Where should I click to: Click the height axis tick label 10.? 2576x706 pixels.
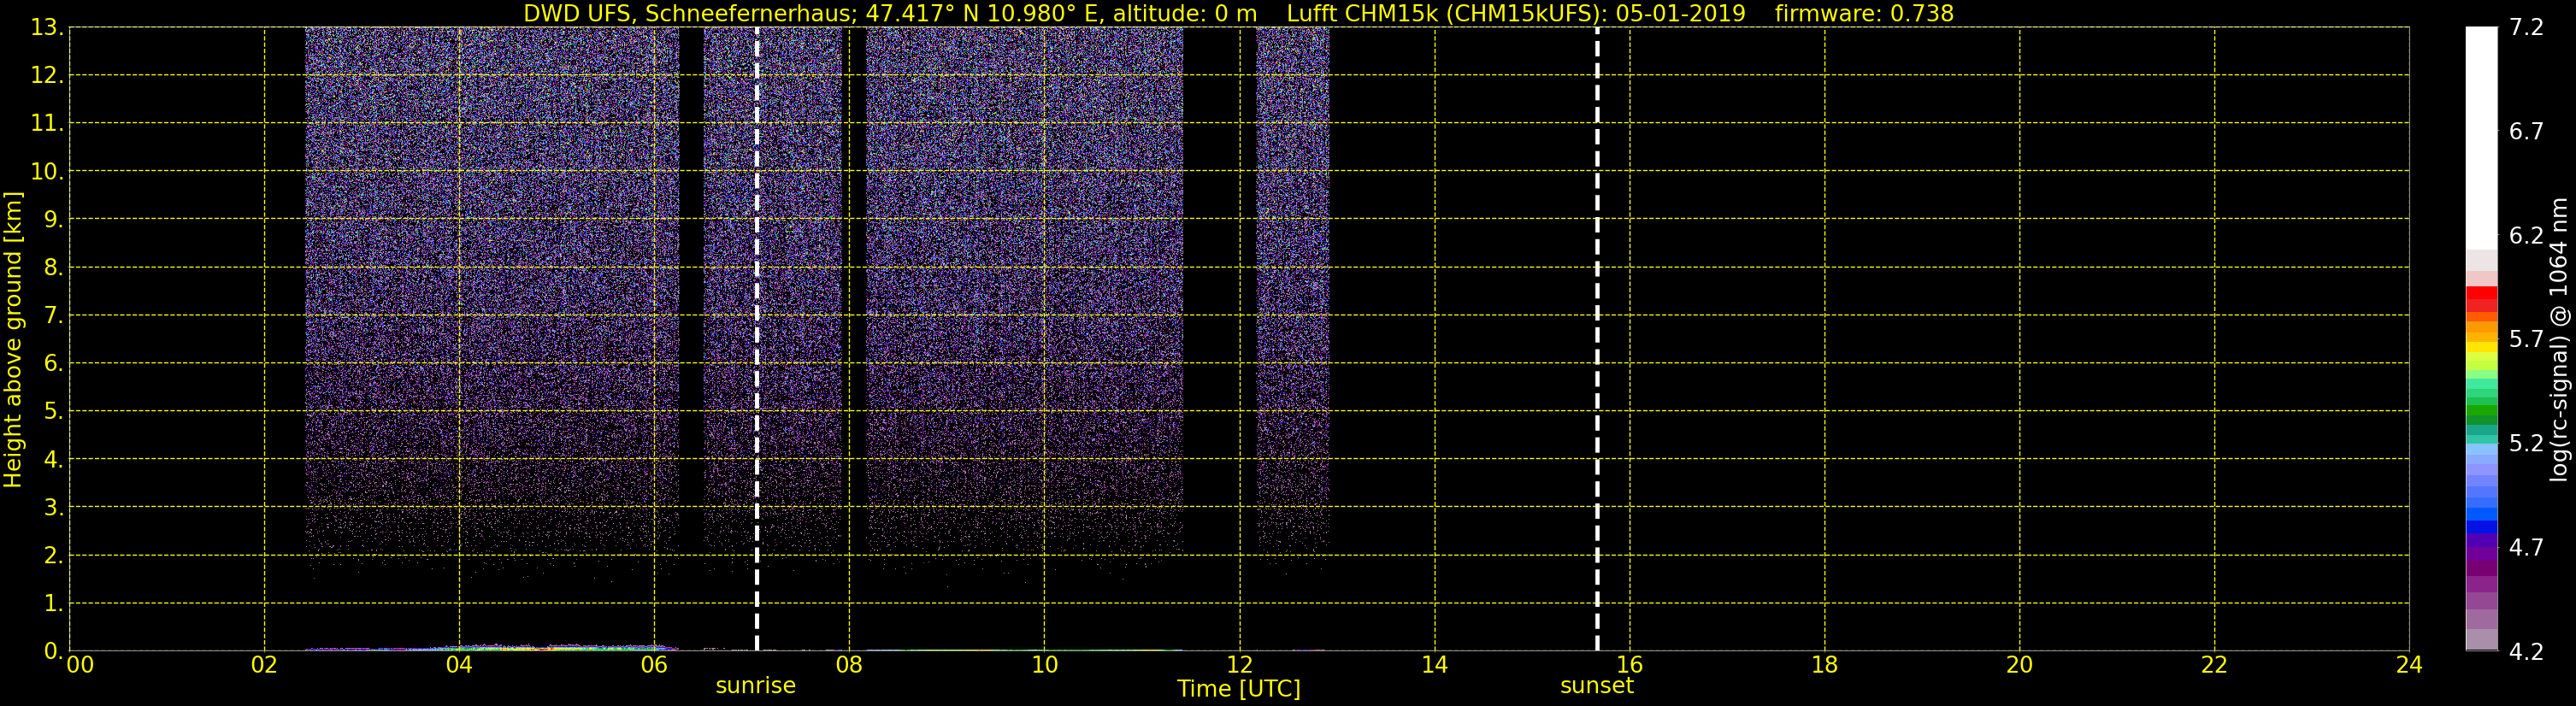(46, 172)
